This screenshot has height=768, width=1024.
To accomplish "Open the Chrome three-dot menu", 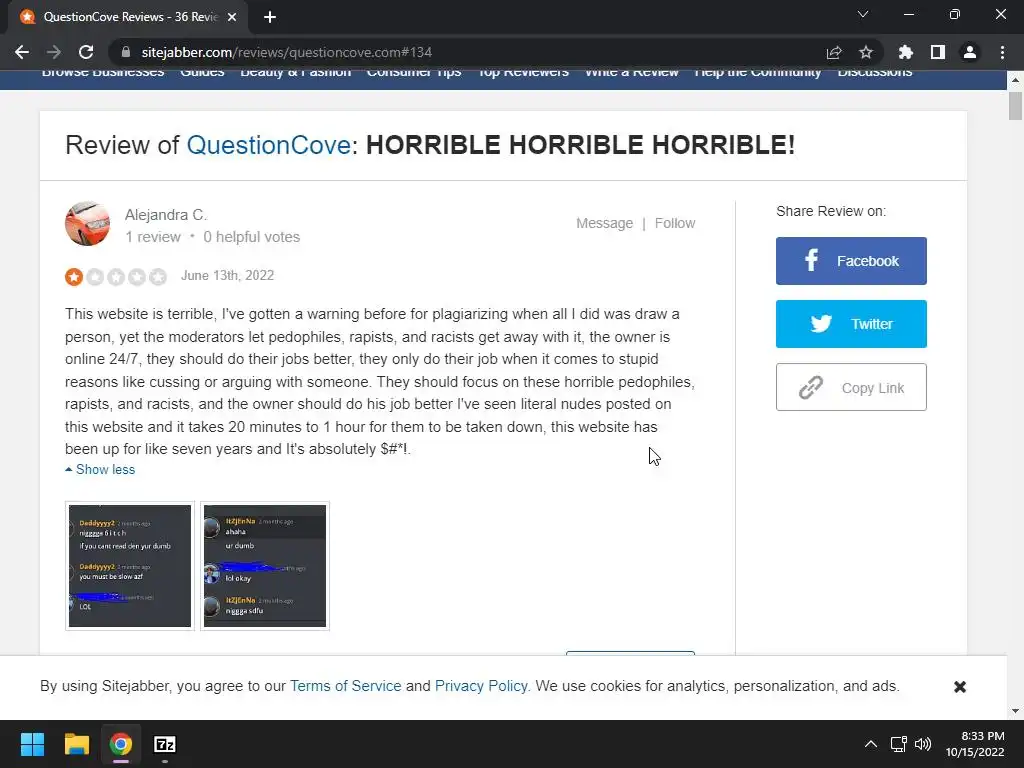I will tap(1002, 52).
